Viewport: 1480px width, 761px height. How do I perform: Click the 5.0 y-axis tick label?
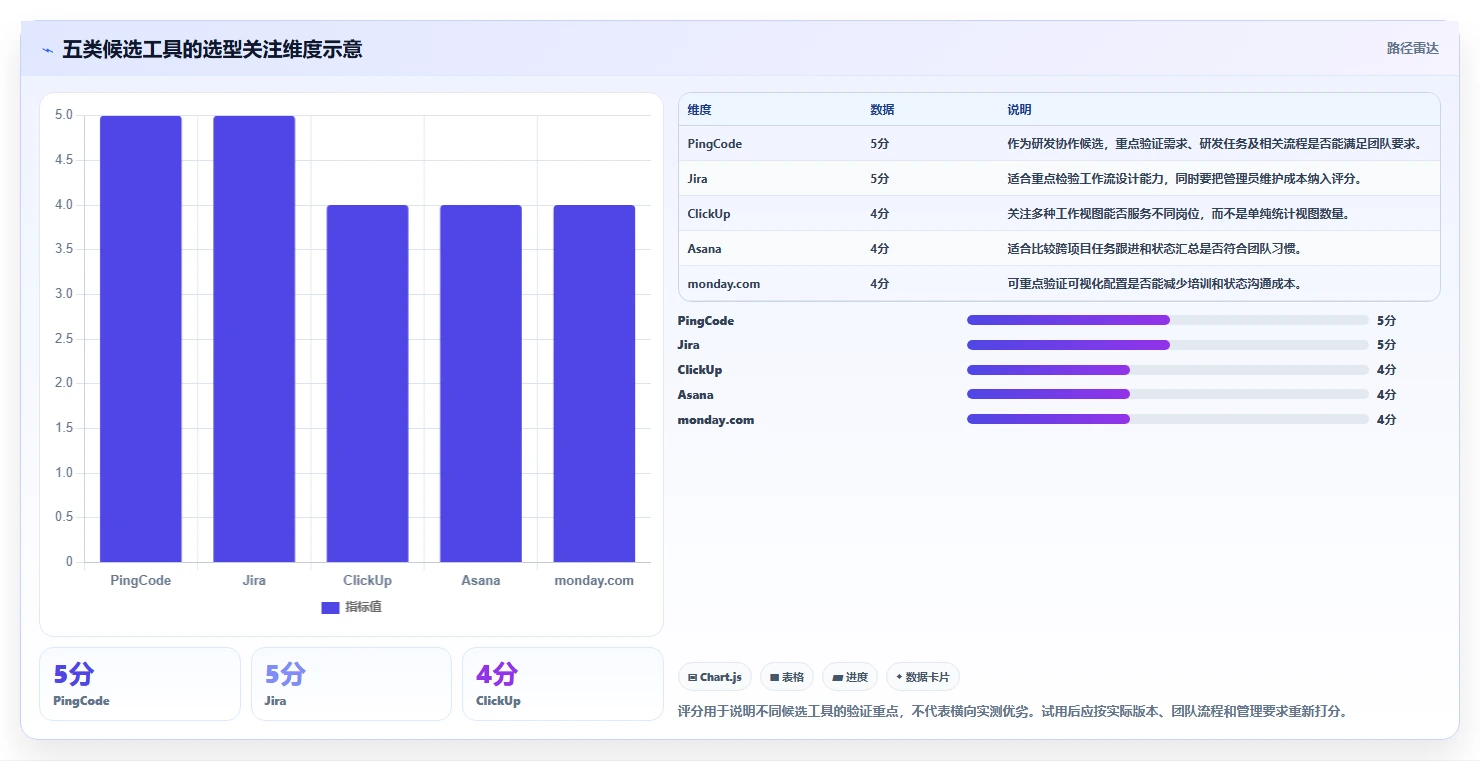point(64,115)
